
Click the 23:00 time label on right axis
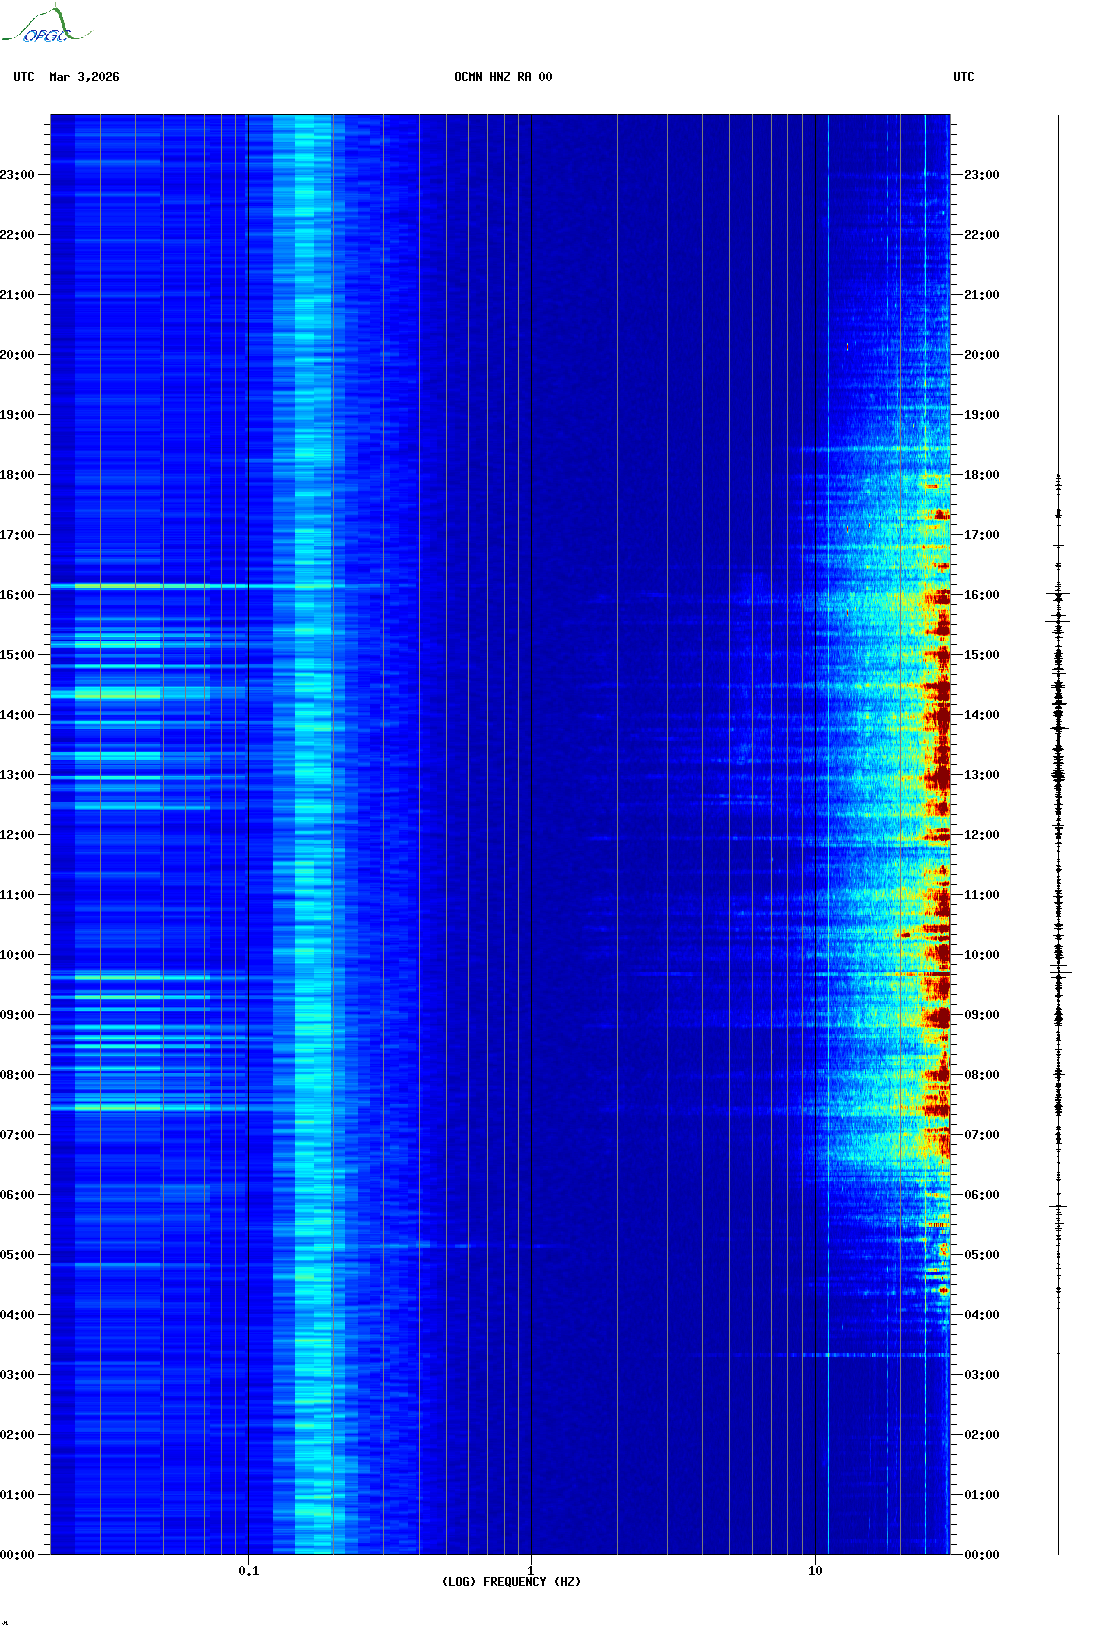[x=981, y=175]
